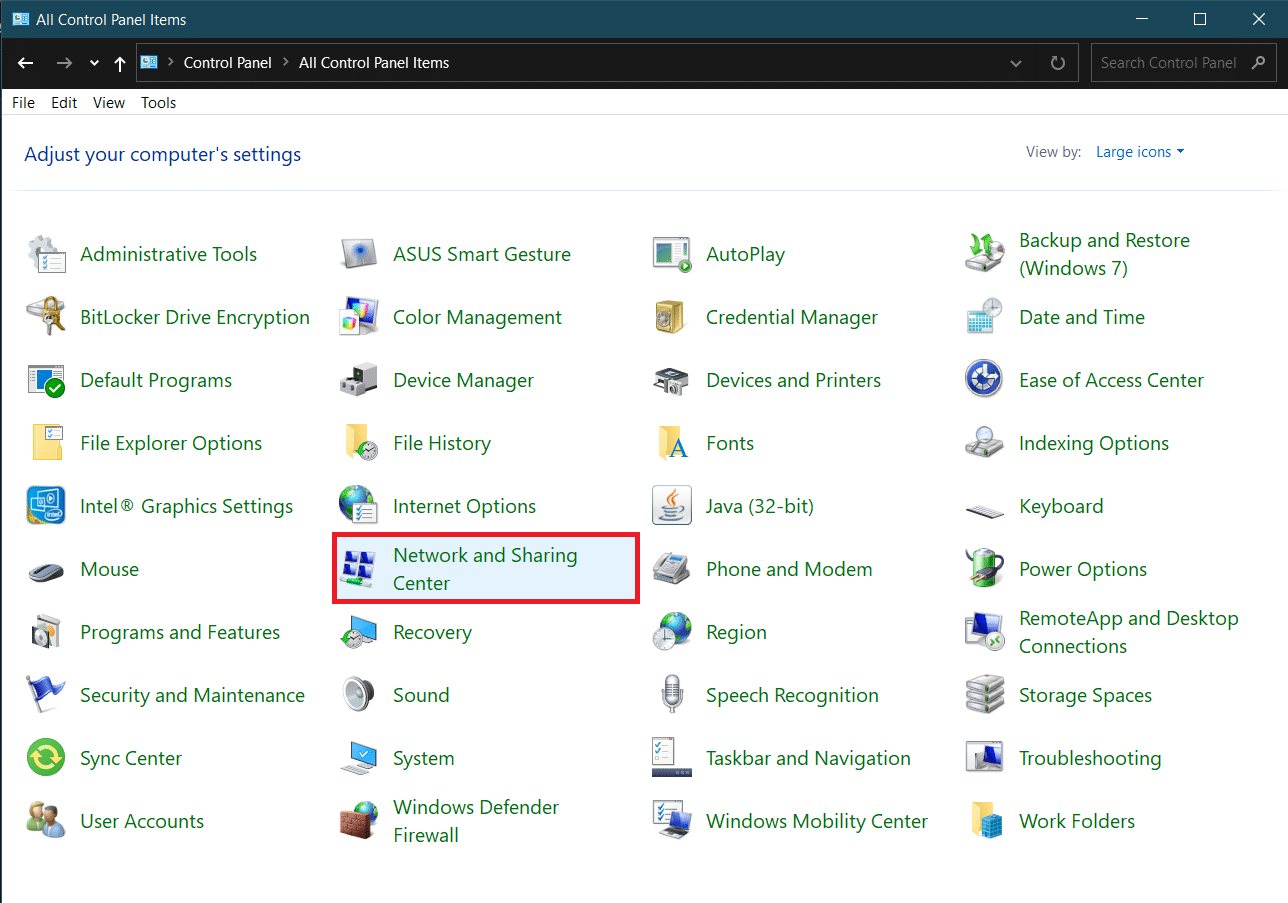
Task: Click the Keyboard icon
Action: [985, 509]
